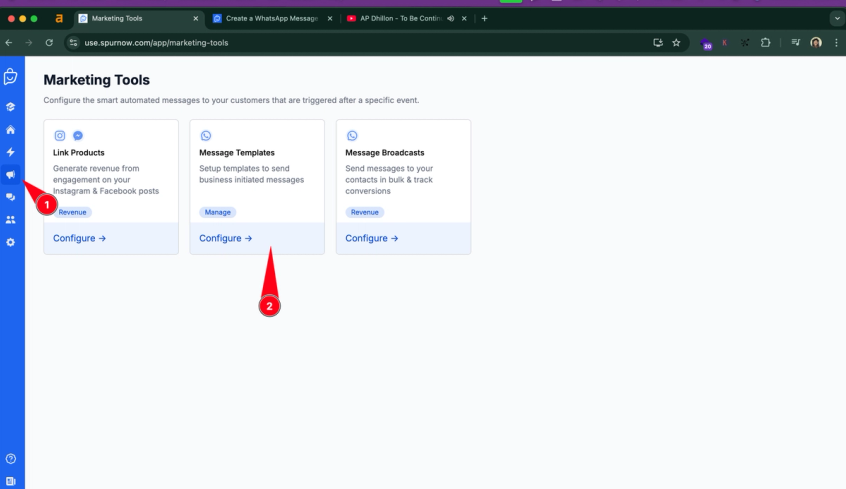846x489 pixels.
Task: Open a new browser tab with plus
Action: (x=485, y=18)
